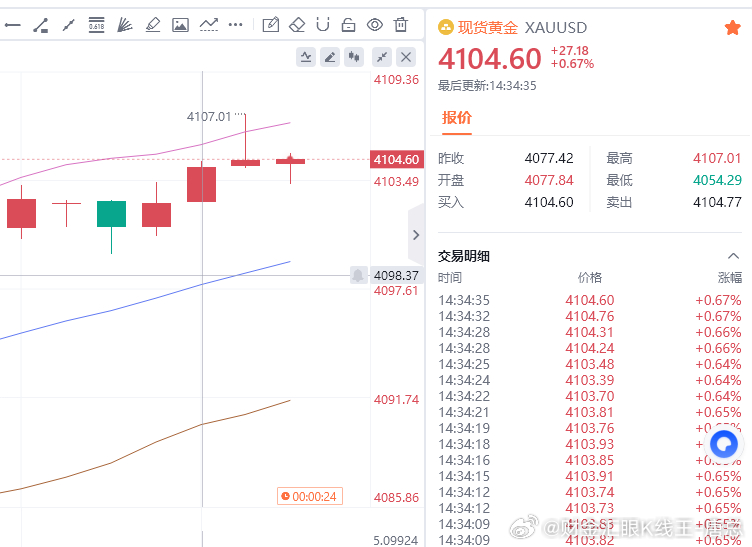Select the horizontal line drawing tool
Screen dimensions: 752x547
click(x=12, y=25)
